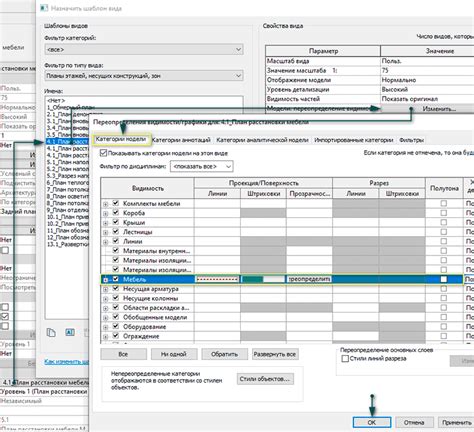Screen dimensions: 474x432
Task: Toggle visibility for Обобщенные модели
Action: pyautogui.click(x=116, y=317)
